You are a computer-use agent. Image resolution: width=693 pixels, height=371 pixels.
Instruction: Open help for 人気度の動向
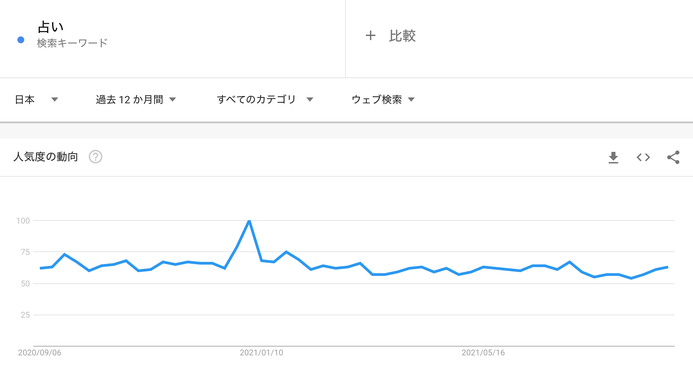tap(95, 157)
